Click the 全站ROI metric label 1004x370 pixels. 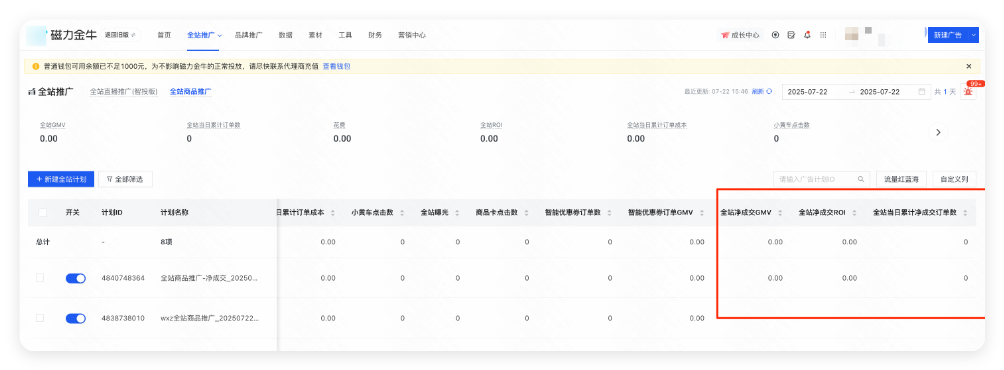click(491, 125)
